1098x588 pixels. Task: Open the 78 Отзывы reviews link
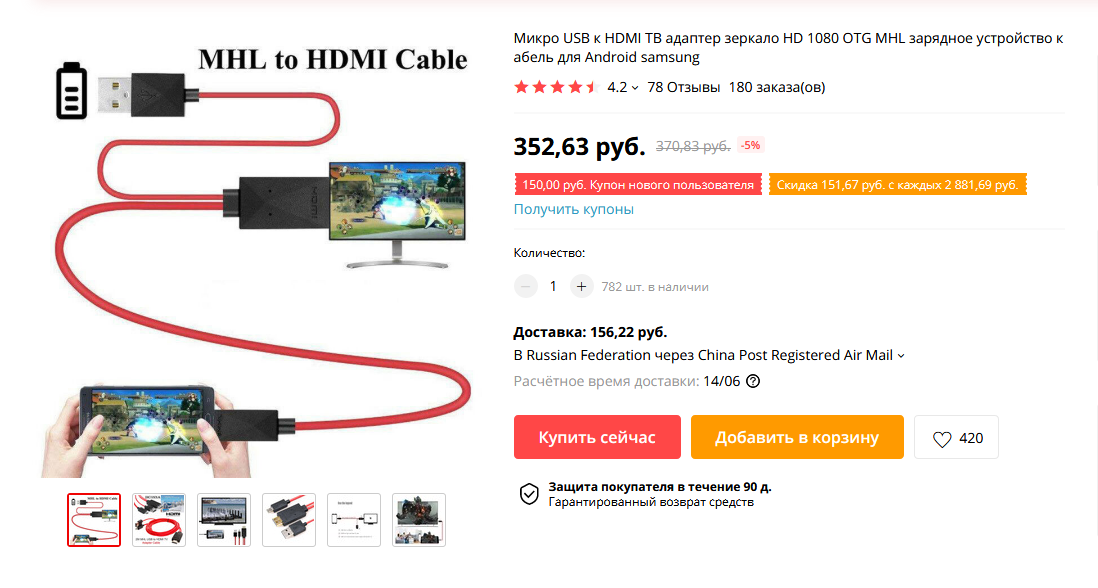click(x=683, y=88)
